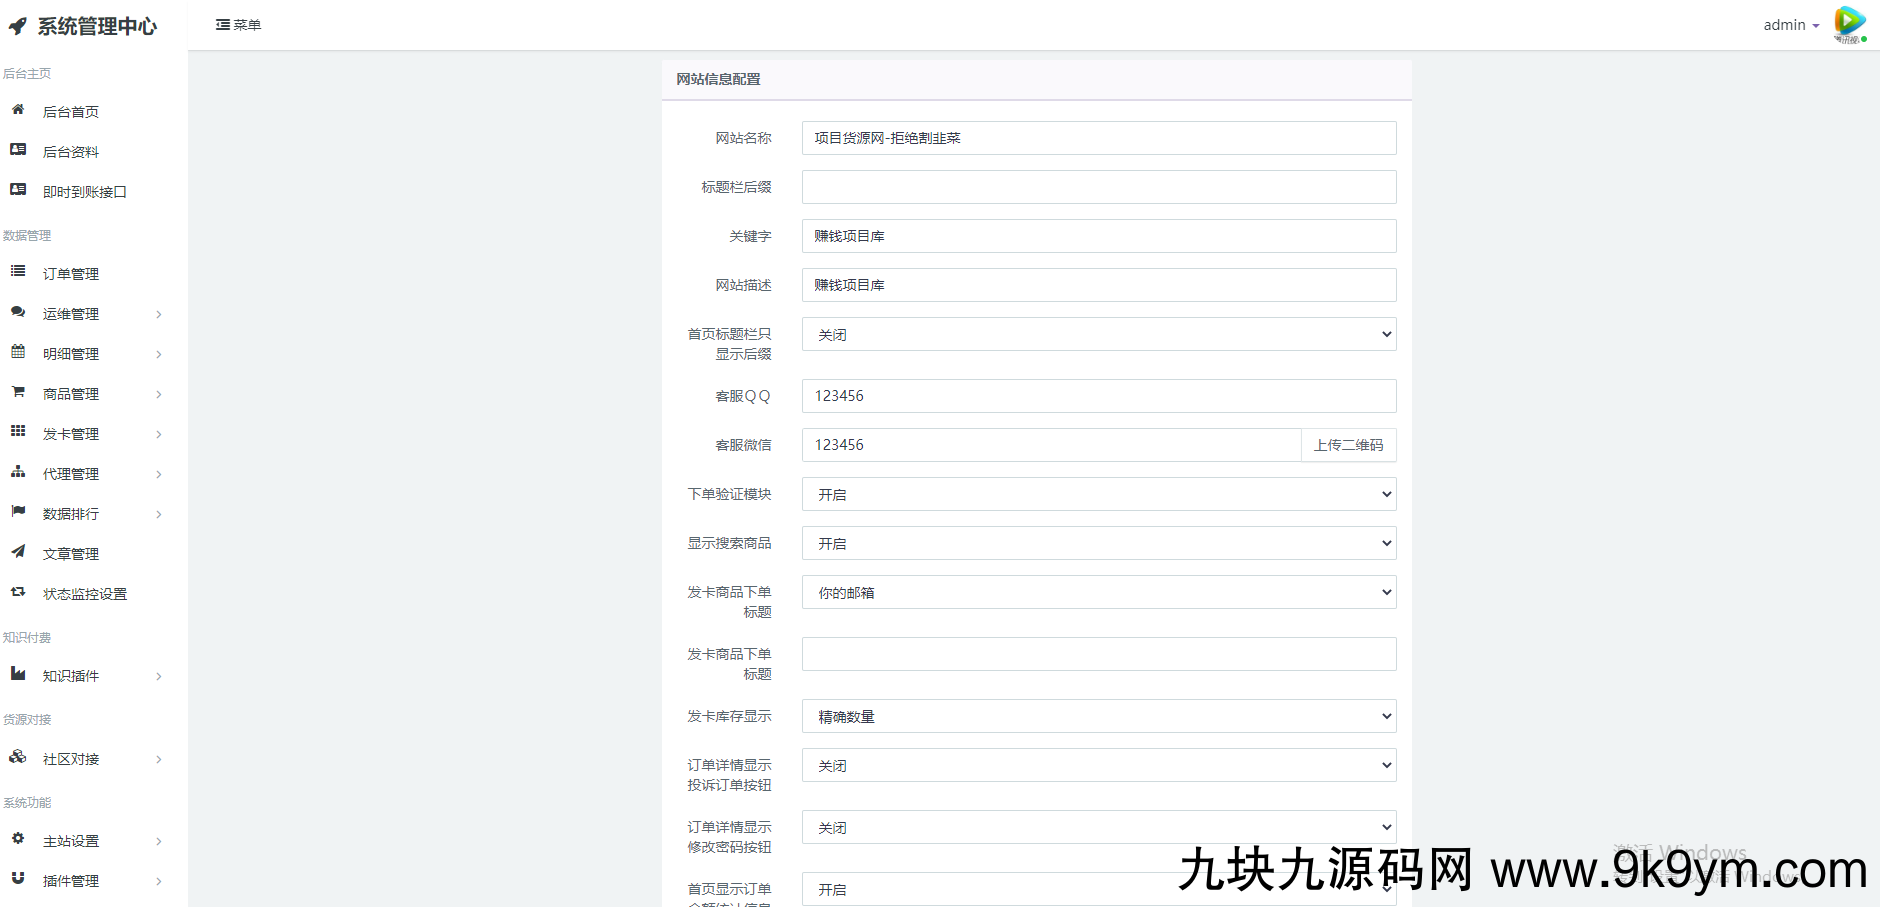This screenshot has height=907, width=1880.
Task: Open the 显示搜索商品 select box
Action: pyautogui.click(x=1098, y=543)
